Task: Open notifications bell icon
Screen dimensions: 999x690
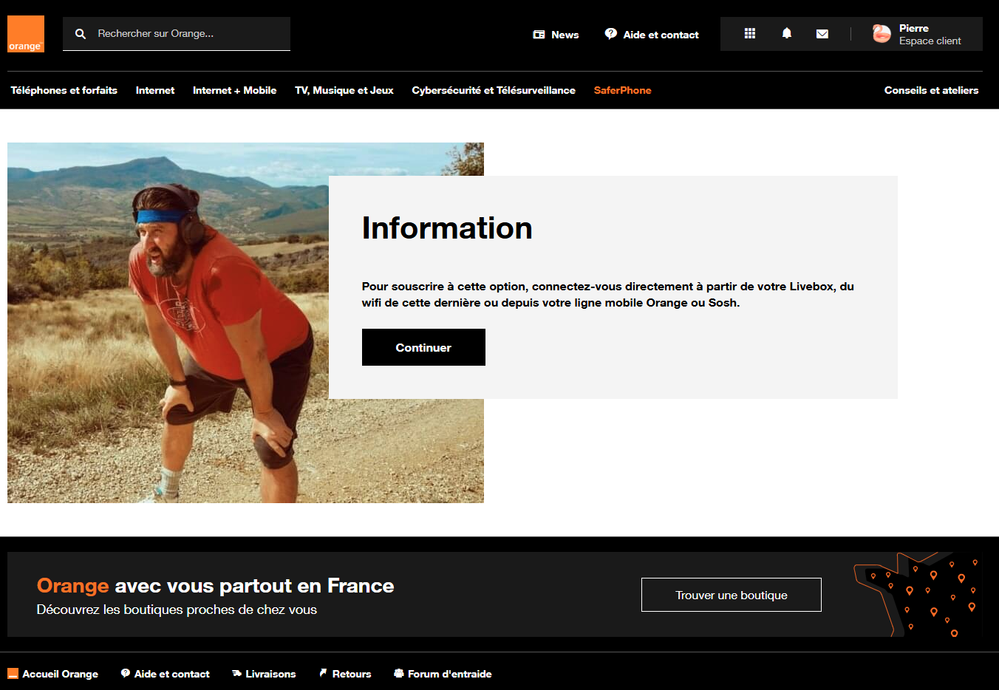Action: pos(786,34)
